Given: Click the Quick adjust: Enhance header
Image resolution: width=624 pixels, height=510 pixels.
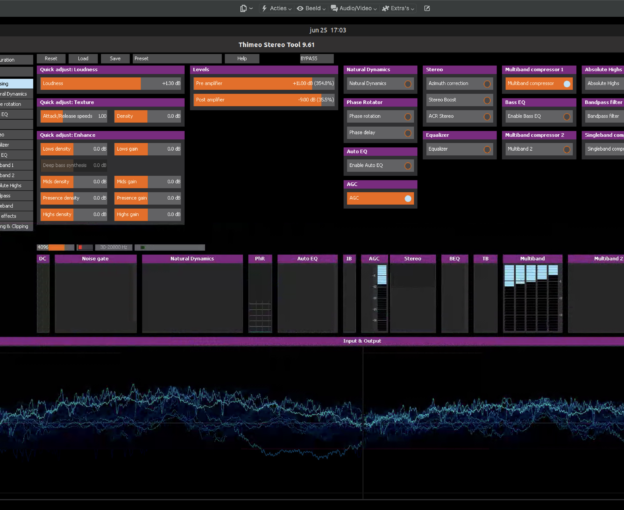Looking at the screenshot, I should [x=111, y=135].
